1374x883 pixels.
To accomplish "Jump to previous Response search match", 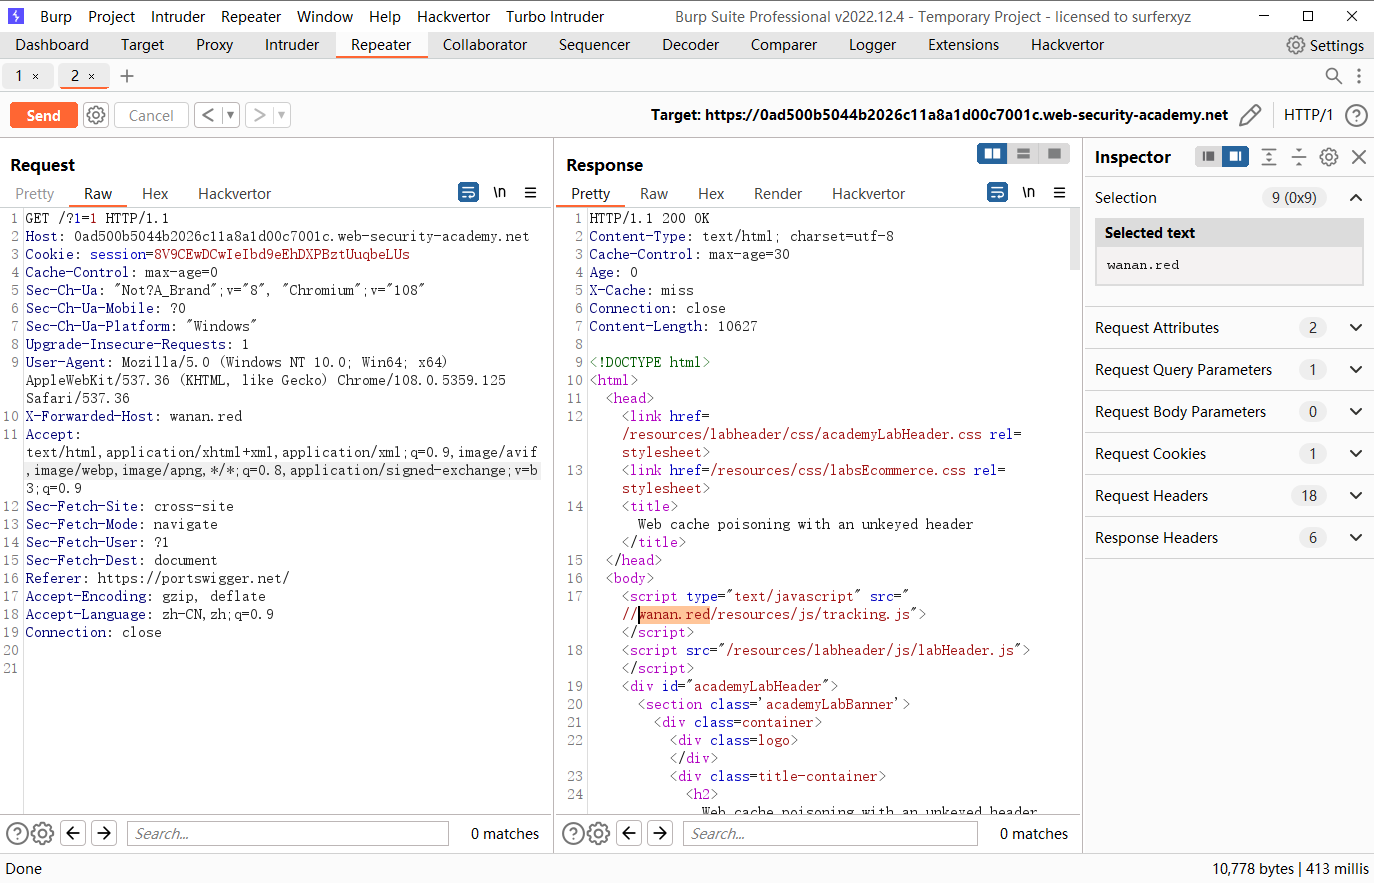I will pyautogui.click(x=629, y=833).
